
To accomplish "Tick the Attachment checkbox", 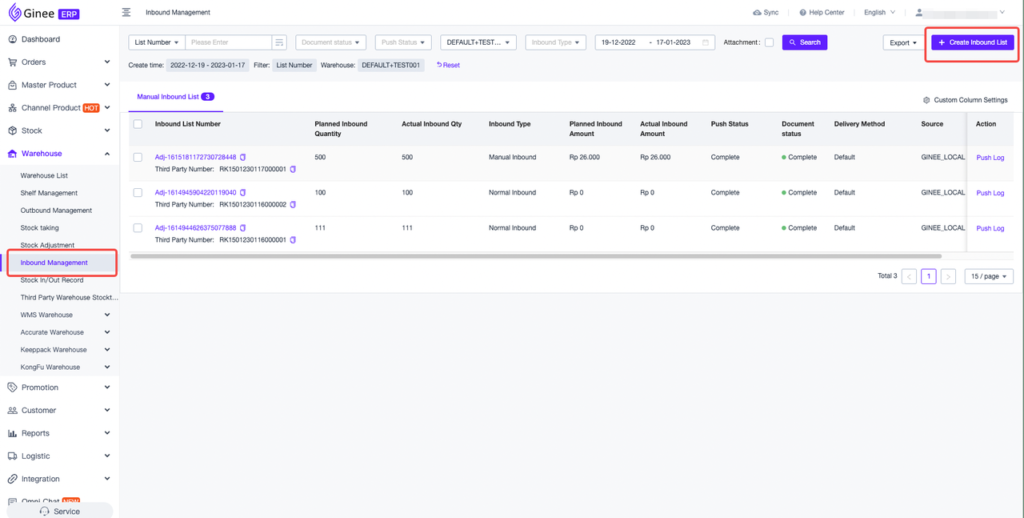I will tap(768, 43).
